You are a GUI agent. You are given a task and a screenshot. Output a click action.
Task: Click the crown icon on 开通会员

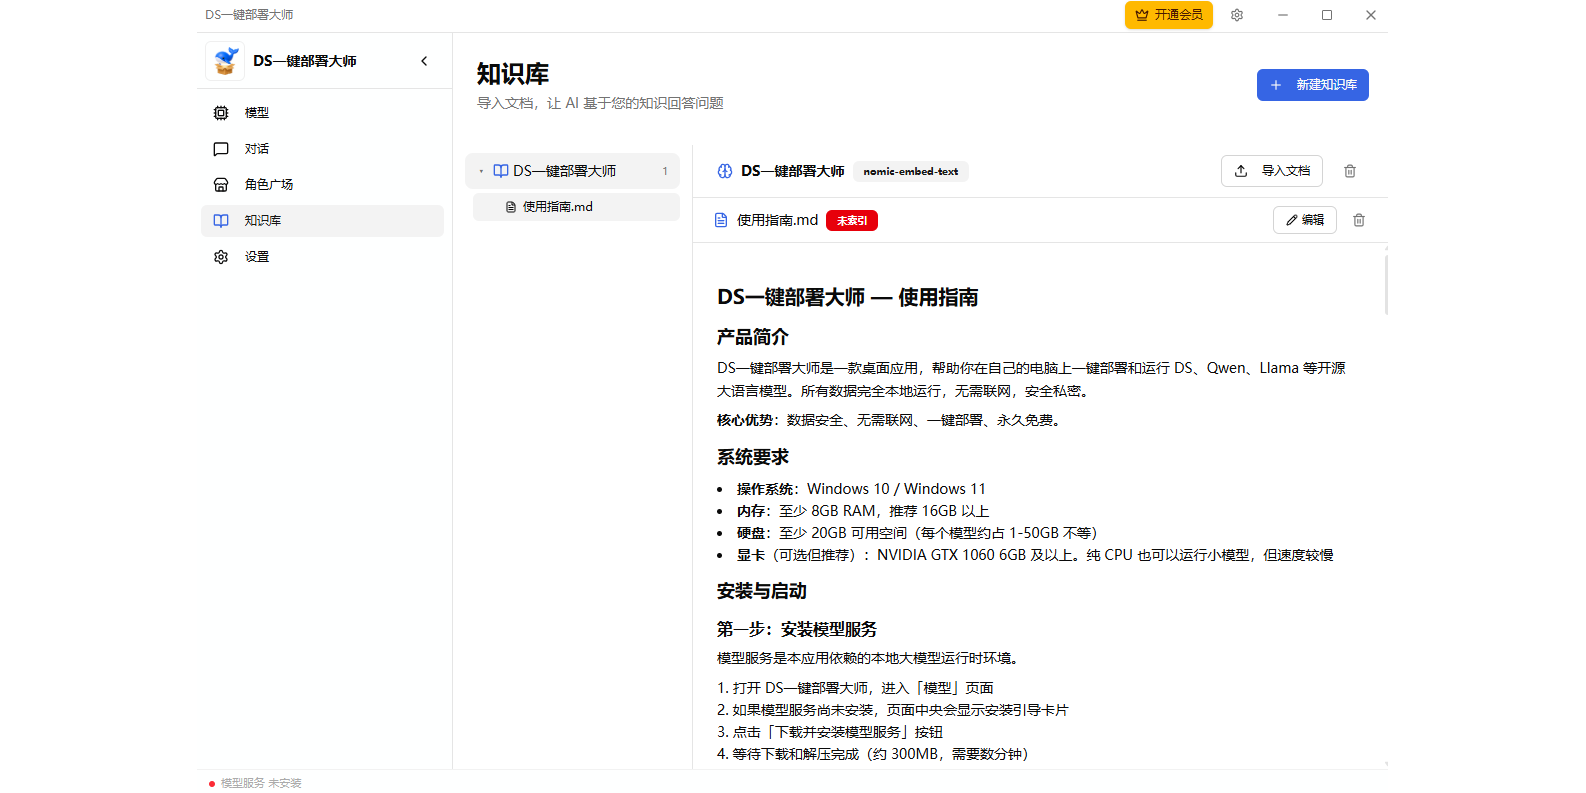1142,15
